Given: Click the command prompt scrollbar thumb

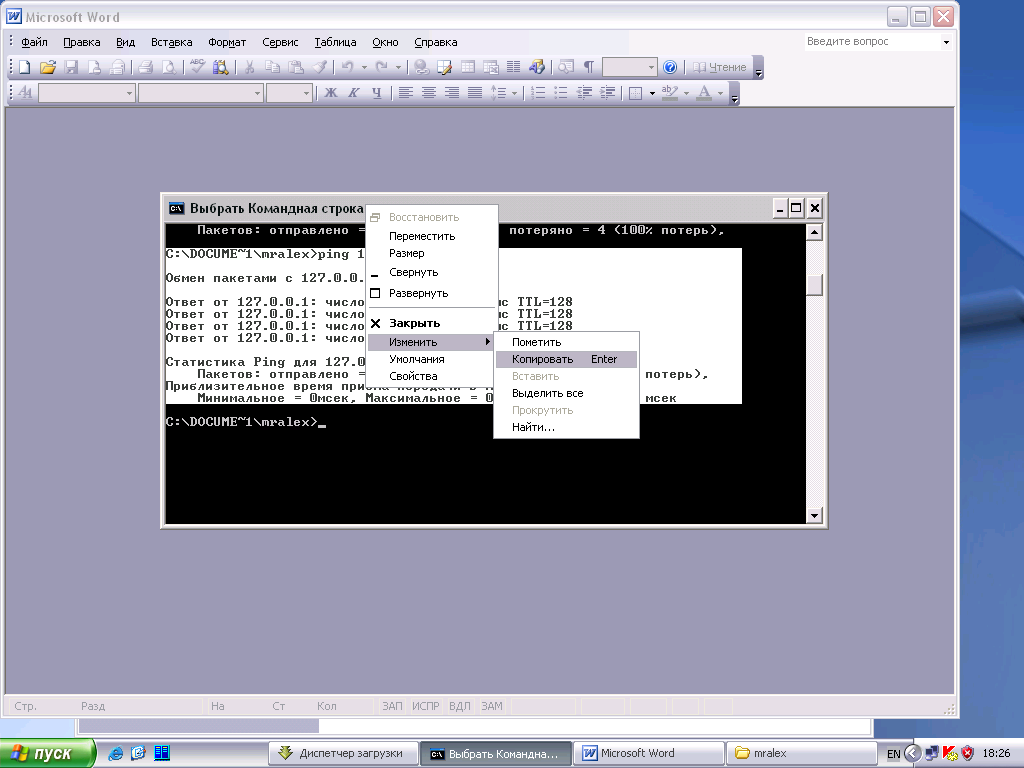Looking at the screenshot, I should 814,285.
